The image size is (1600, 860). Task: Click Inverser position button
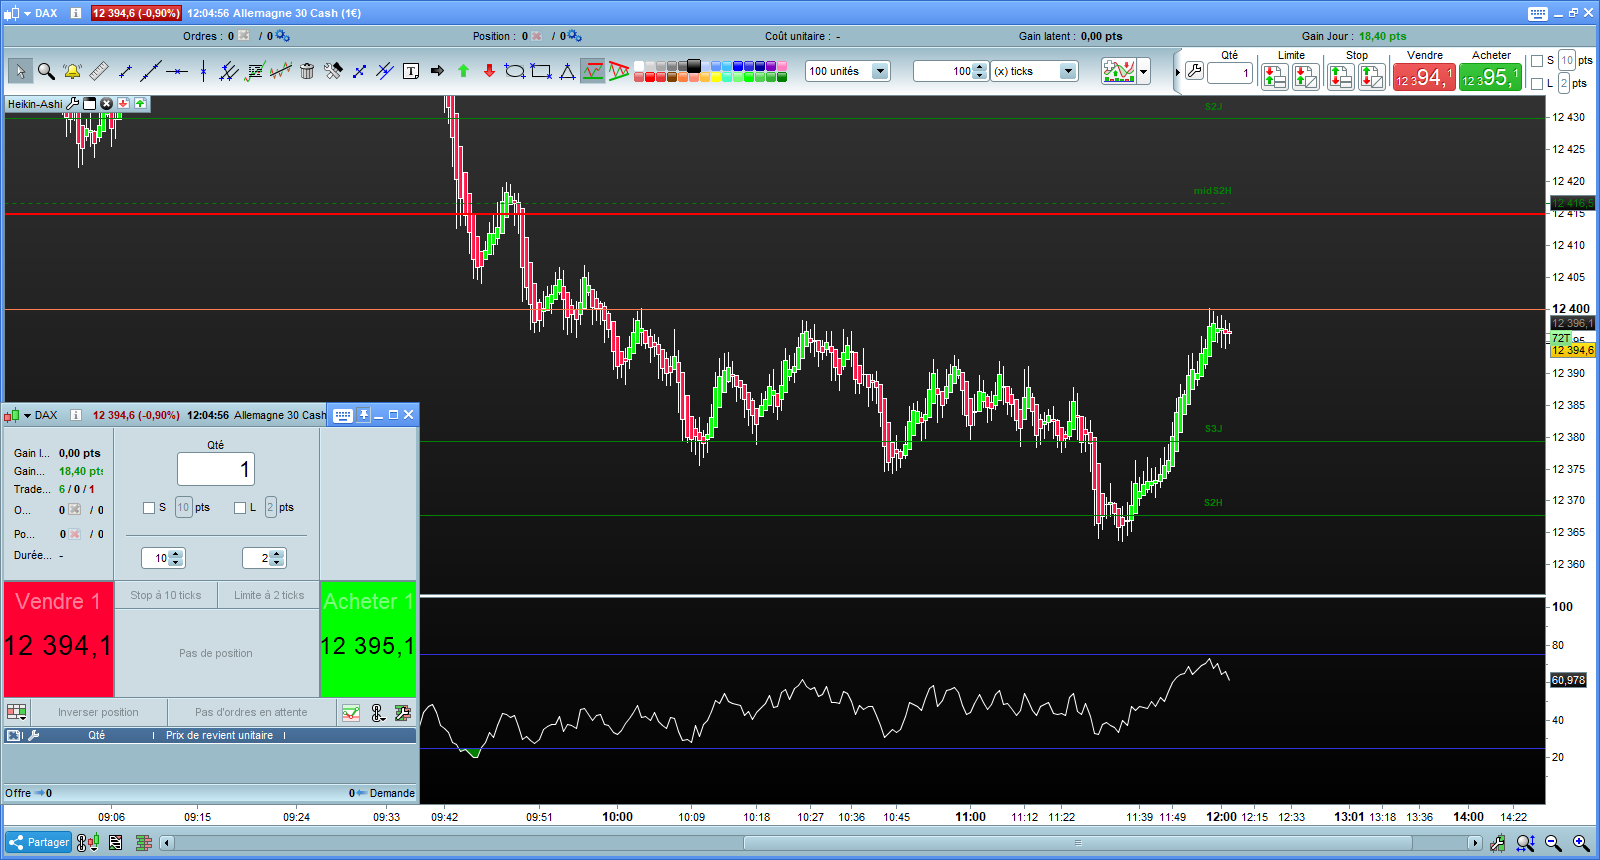[98, 712]
